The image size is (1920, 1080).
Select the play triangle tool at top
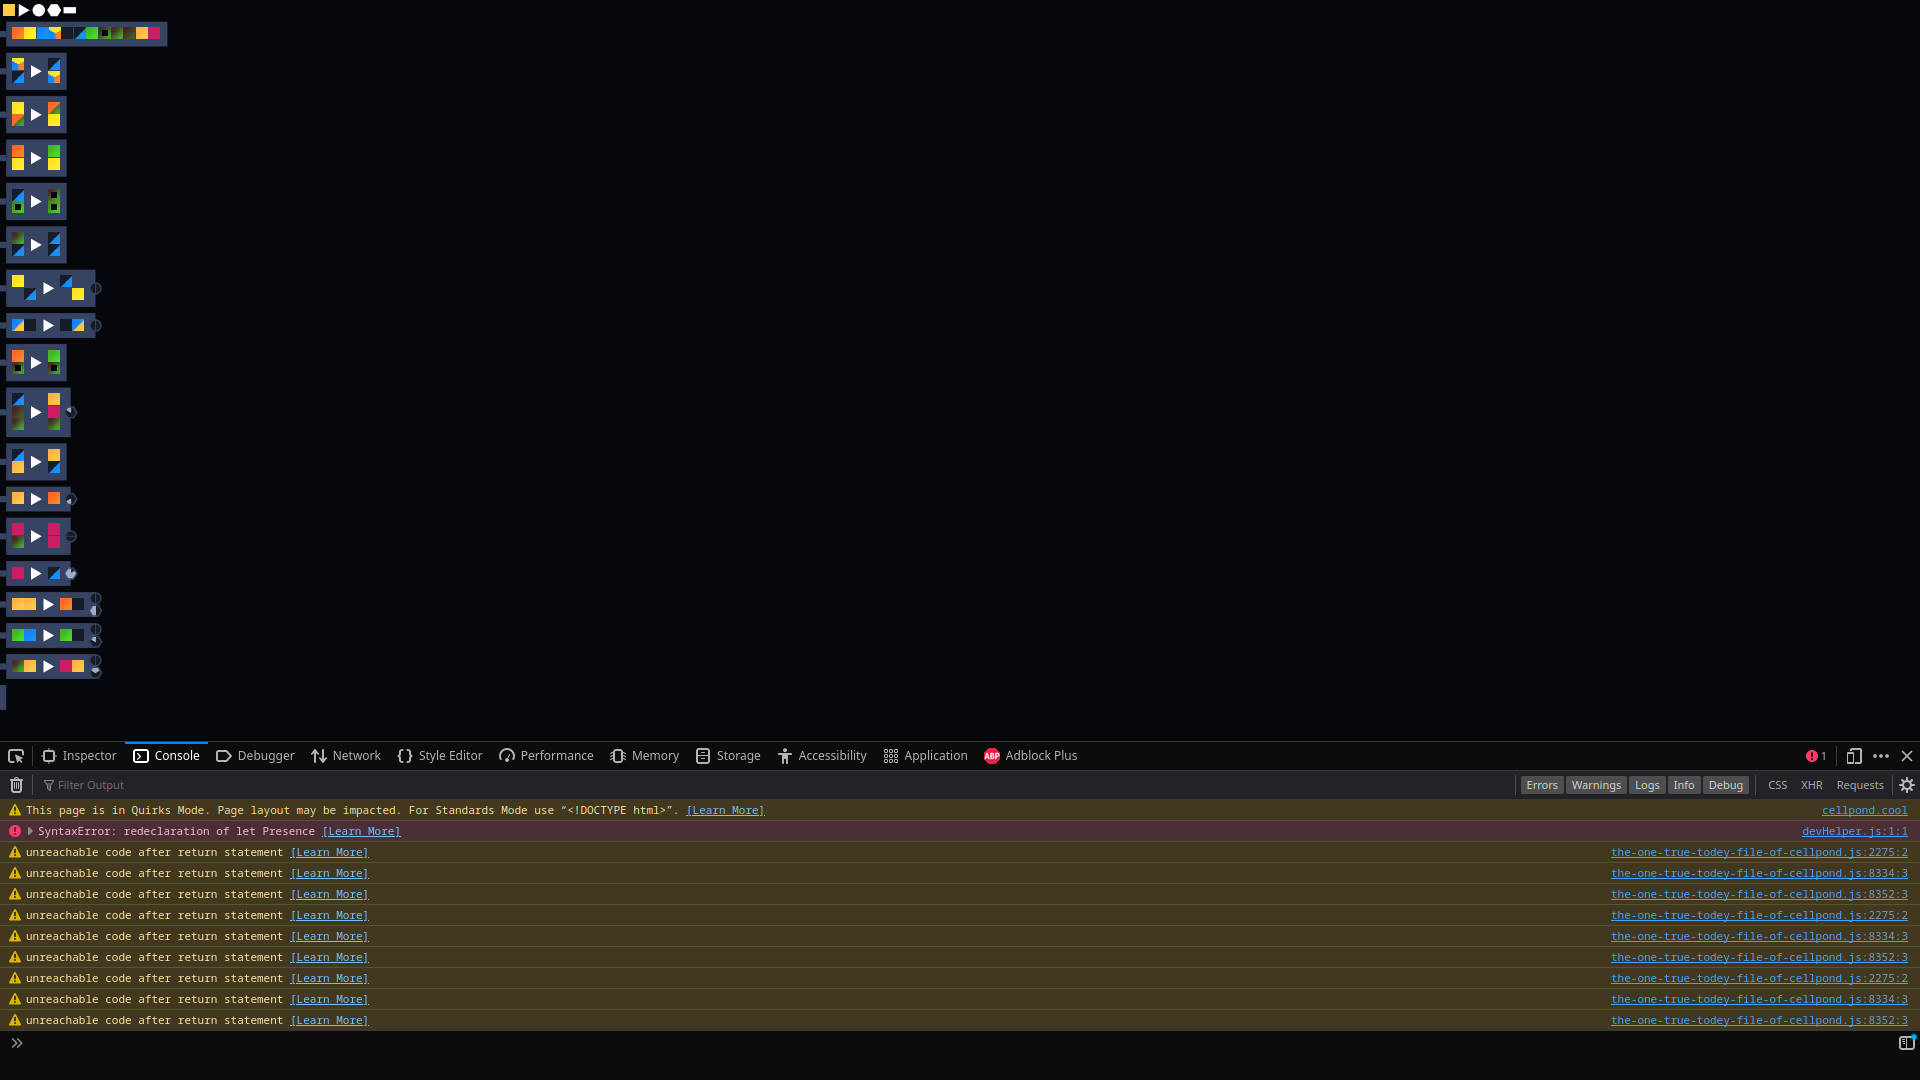point(24,10)
